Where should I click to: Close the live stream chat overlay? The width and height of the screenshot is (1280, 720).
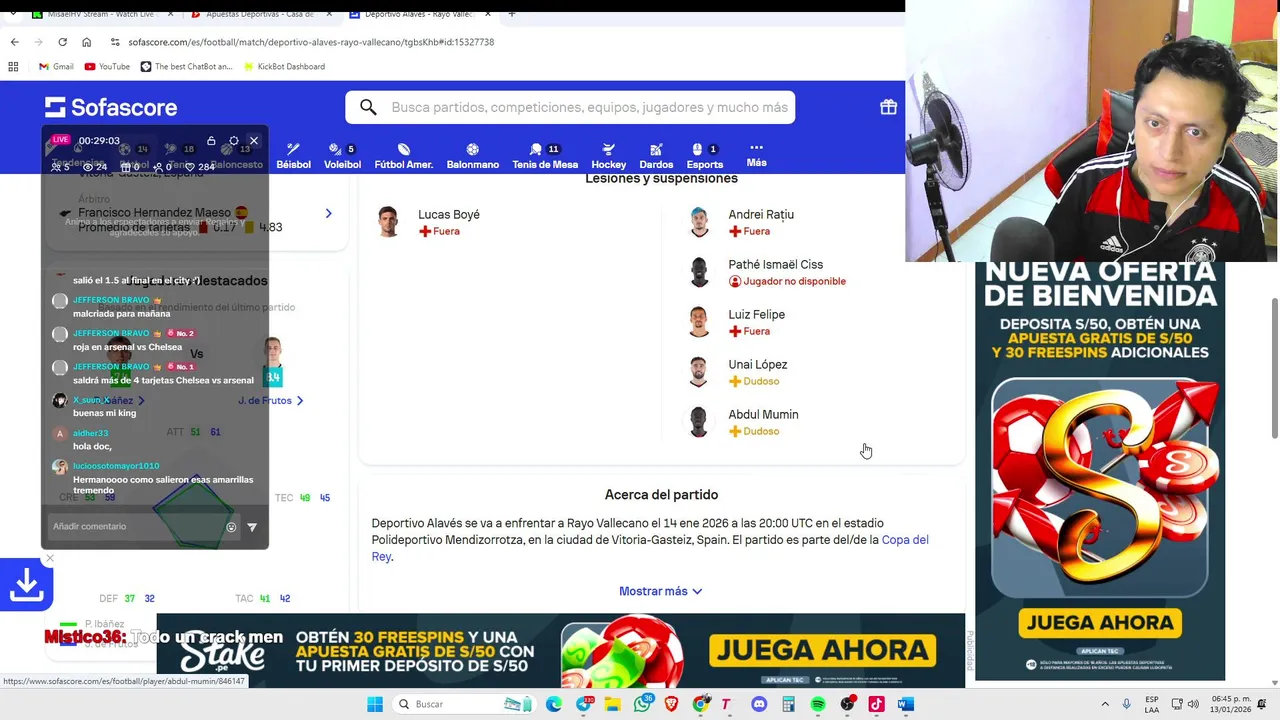tap(254, 141)
